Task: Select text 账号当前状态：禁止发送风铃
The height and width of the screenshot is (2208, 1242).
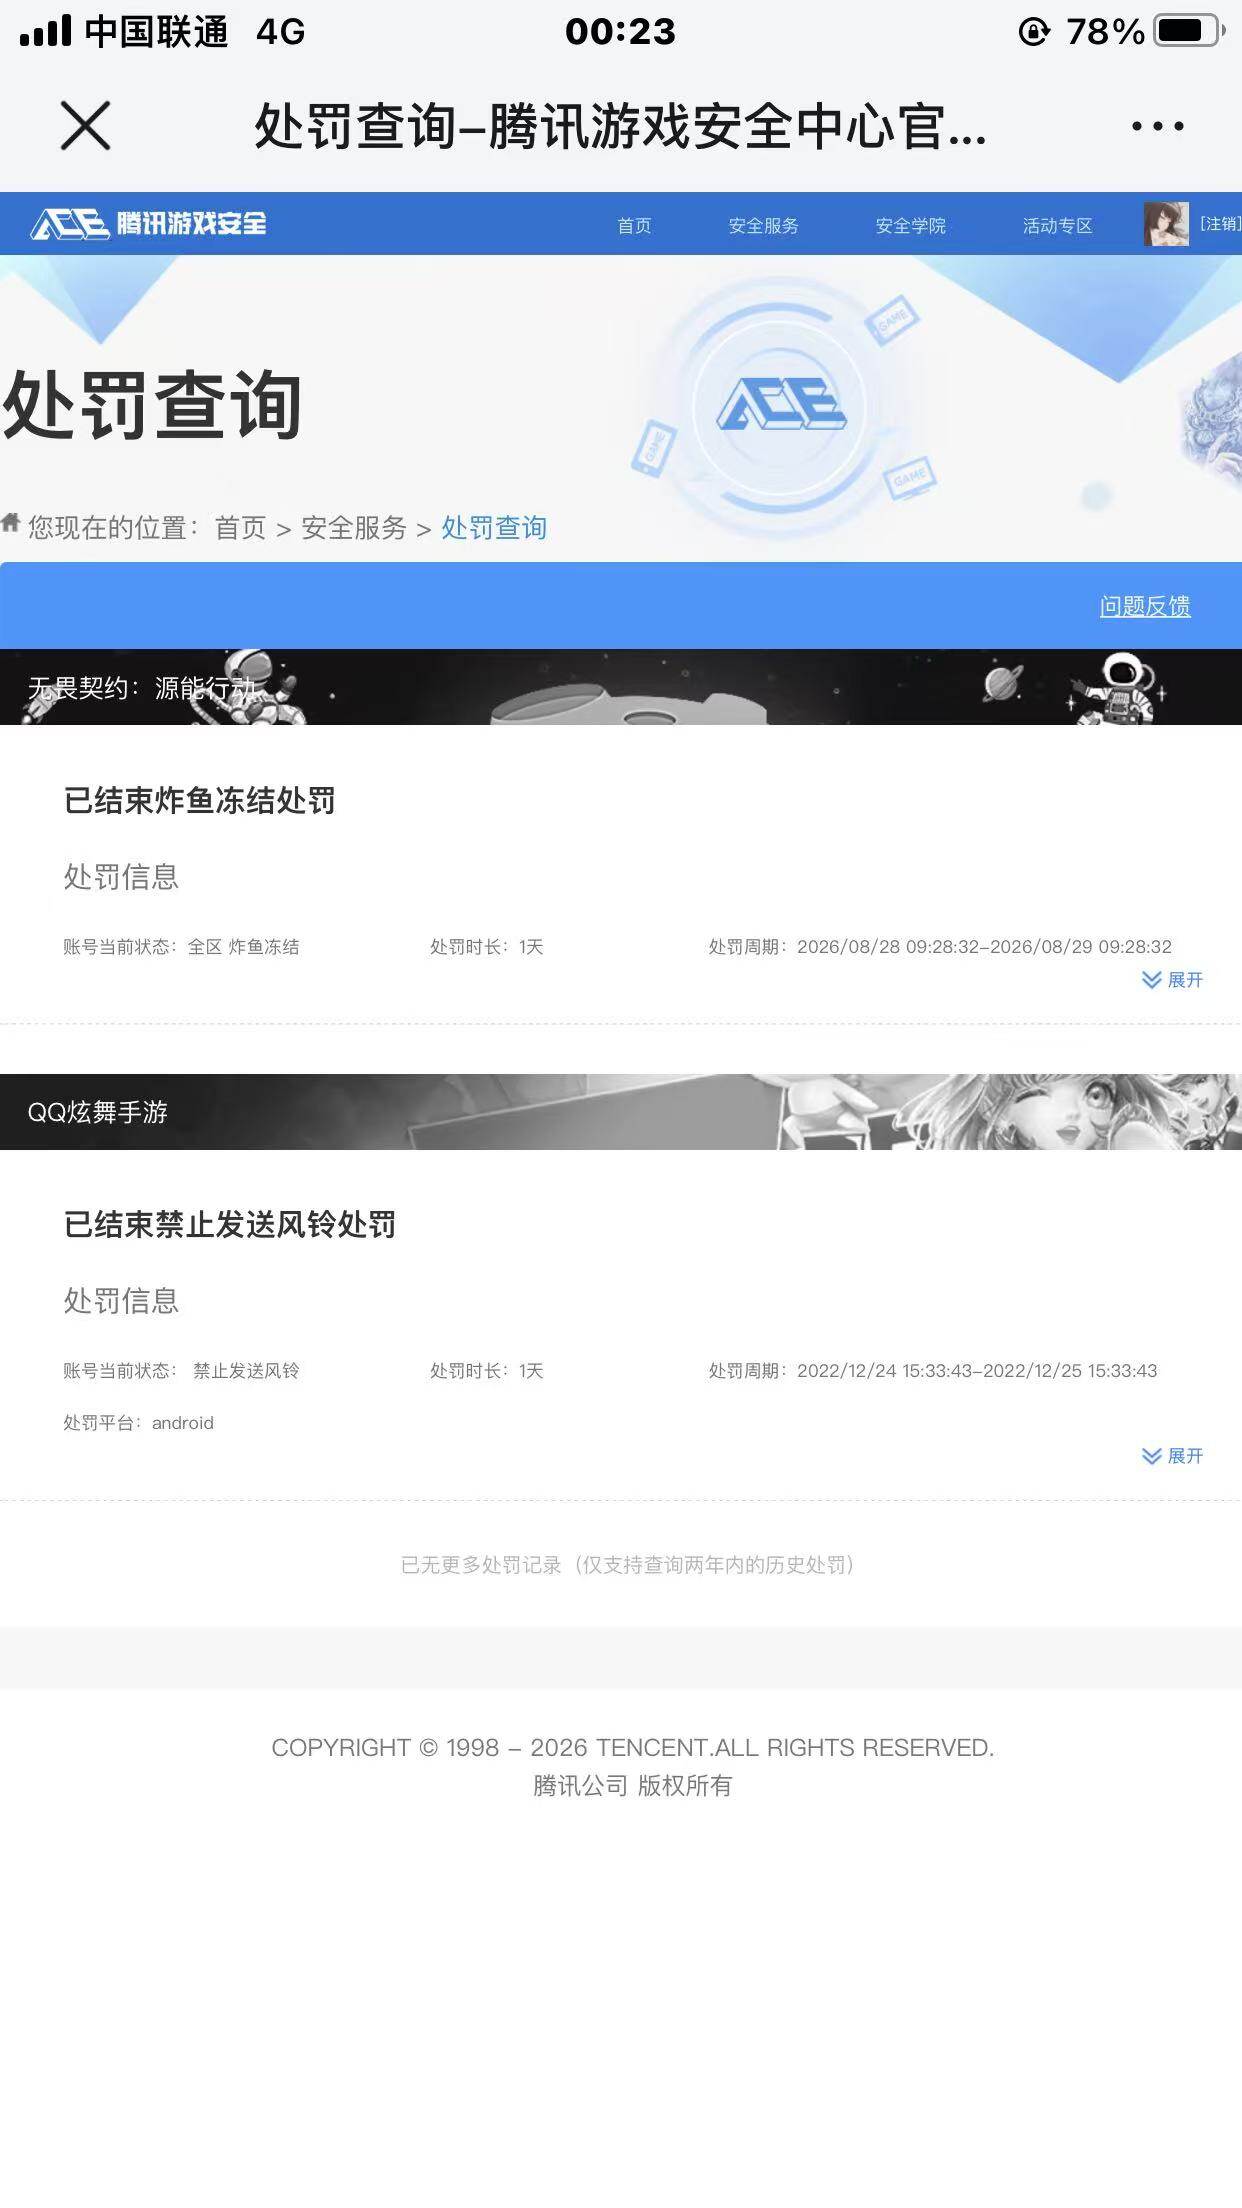Action: coord(181,1371)
